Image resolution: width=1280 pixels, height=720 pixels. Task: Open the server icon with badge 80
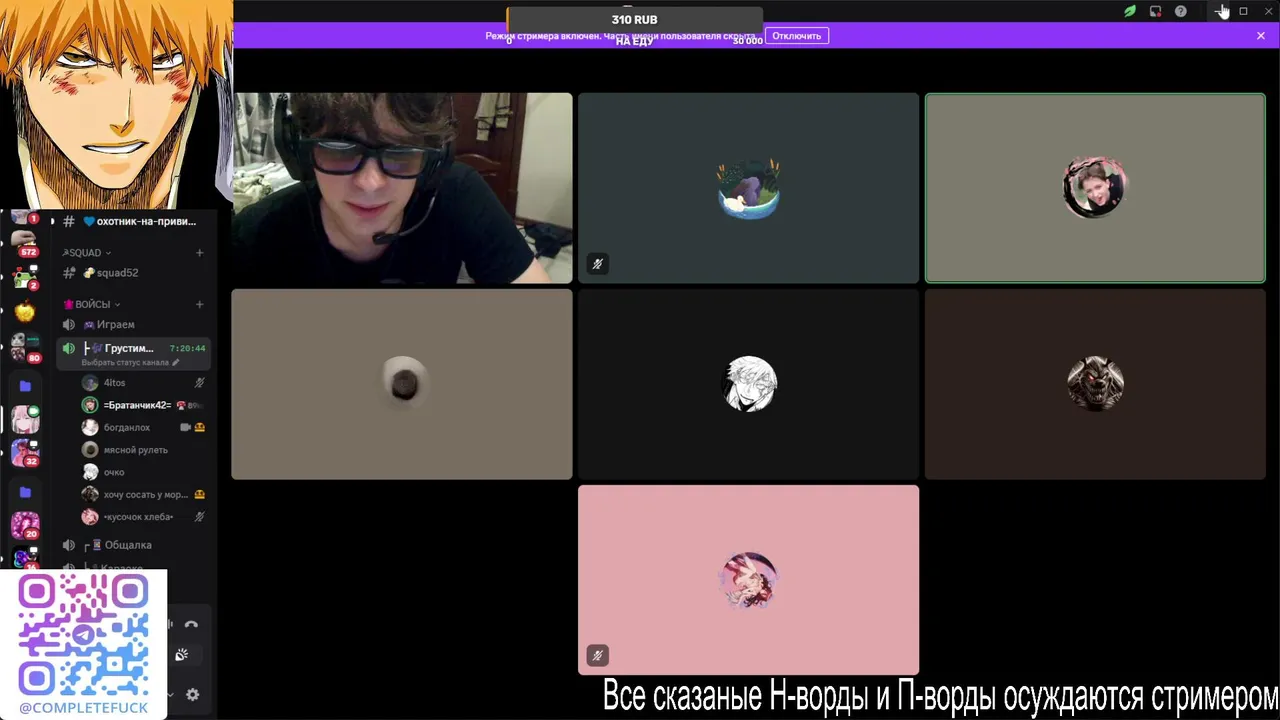25,347
